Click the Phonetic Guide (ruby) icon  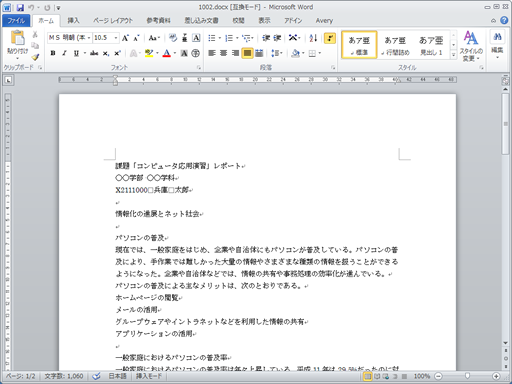(x=185, y=38)
